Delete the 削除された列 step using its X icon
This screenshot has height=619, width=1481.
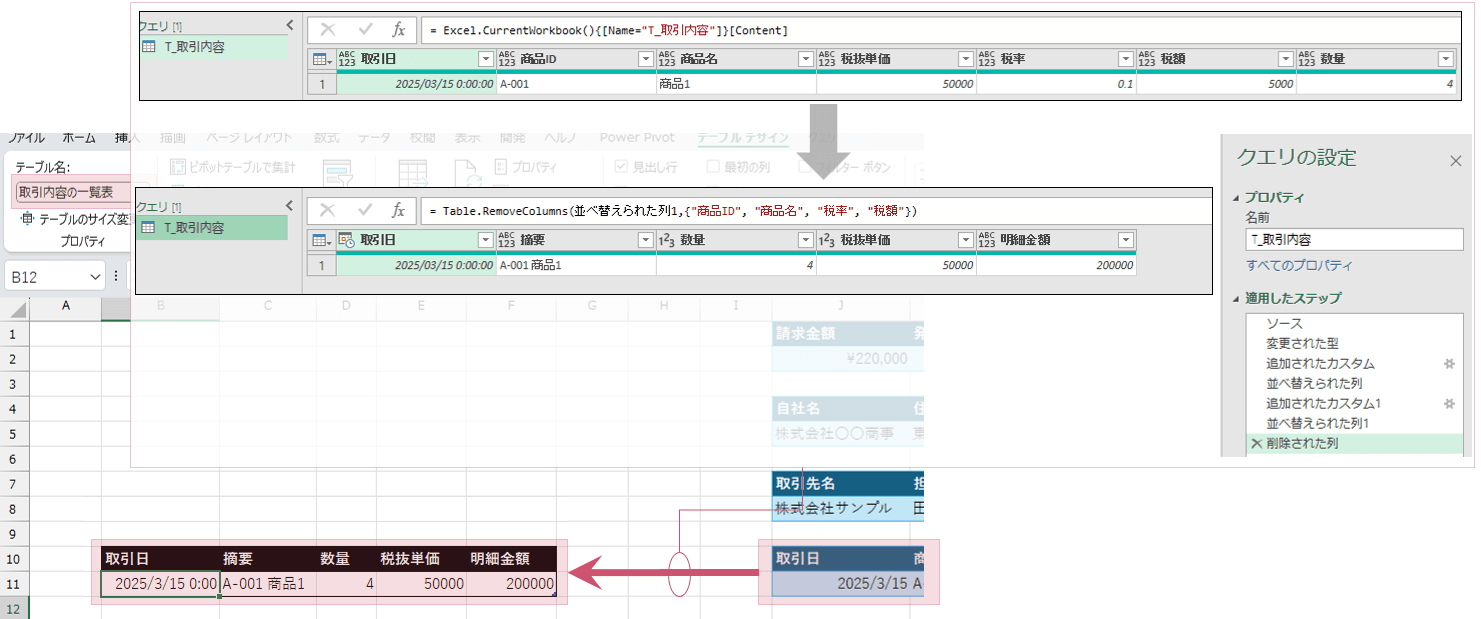pyautogui.click(x=1256, y=443)
